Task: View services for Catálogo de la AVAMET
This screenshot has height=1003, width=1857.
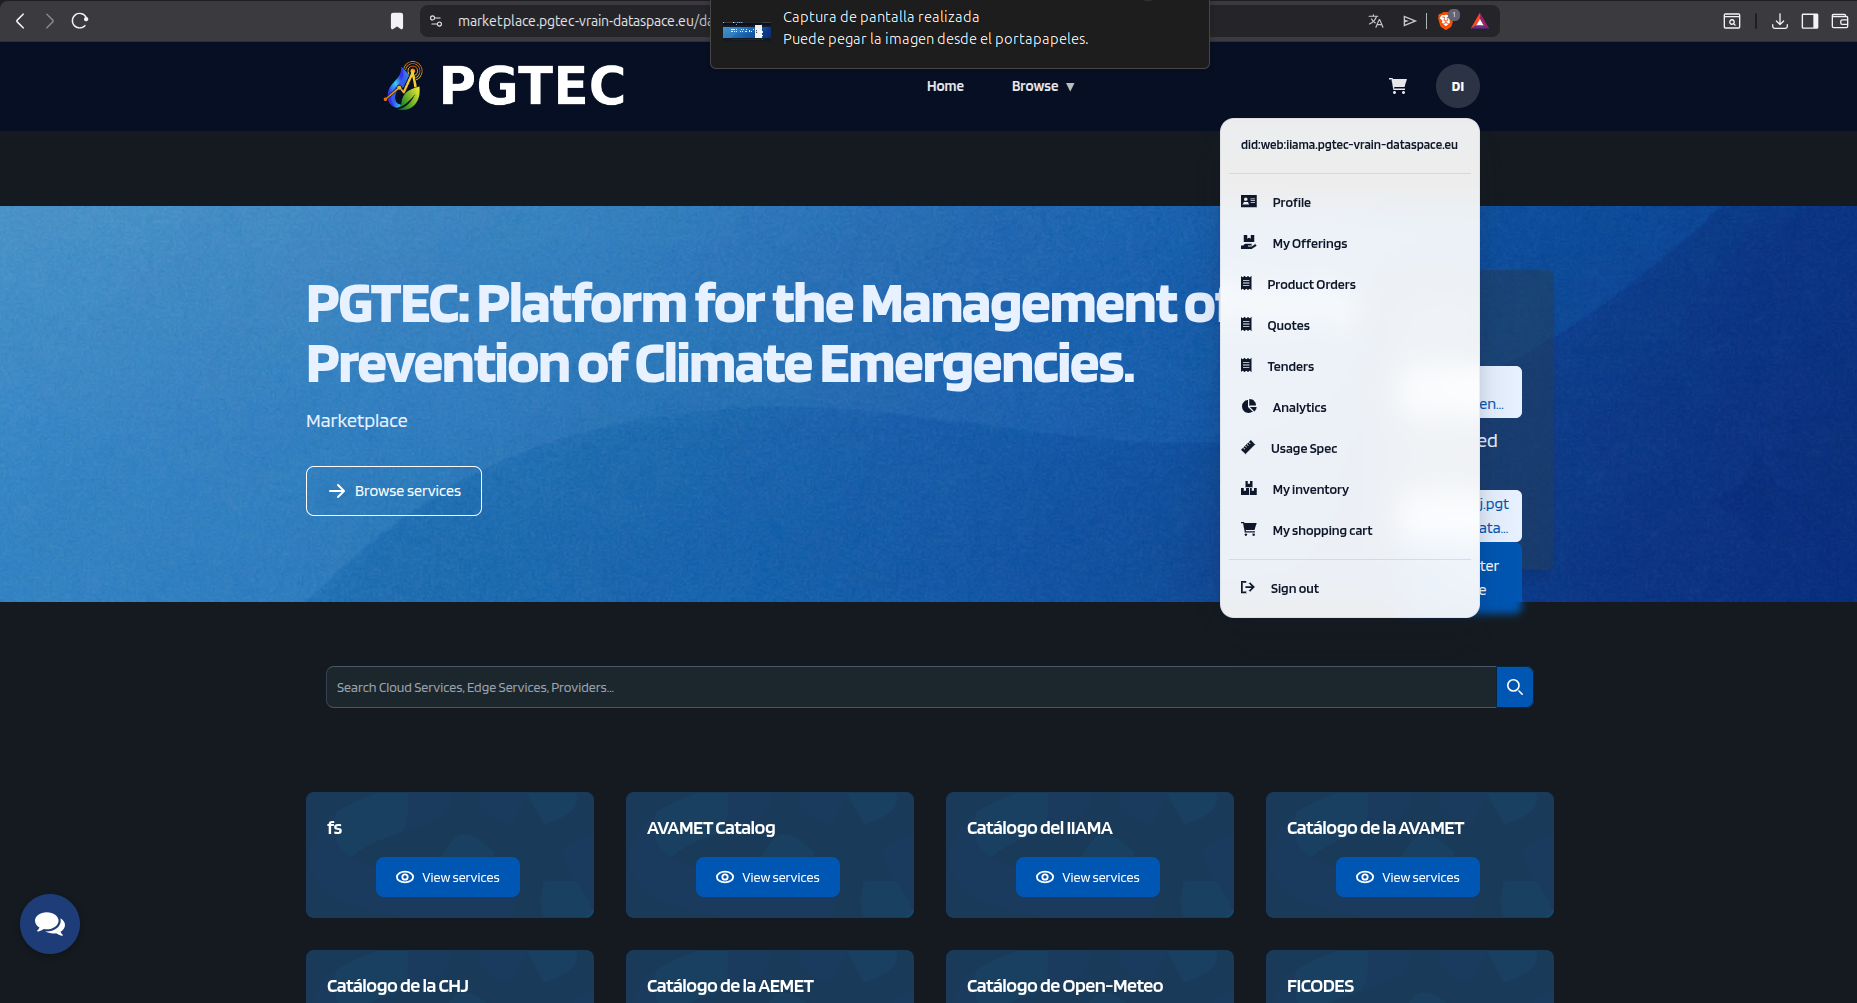Action: (1408, 877)
